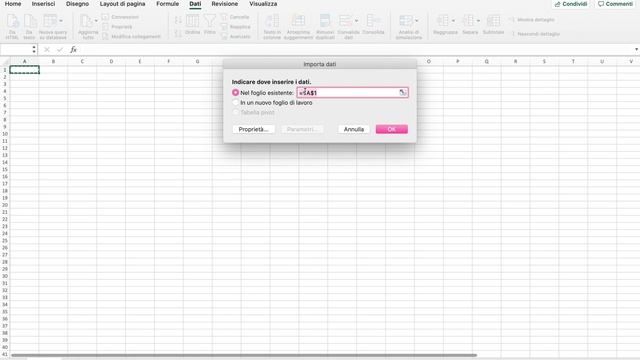
Task: Select Nel foglio esistente radio button
Action: 236,93
